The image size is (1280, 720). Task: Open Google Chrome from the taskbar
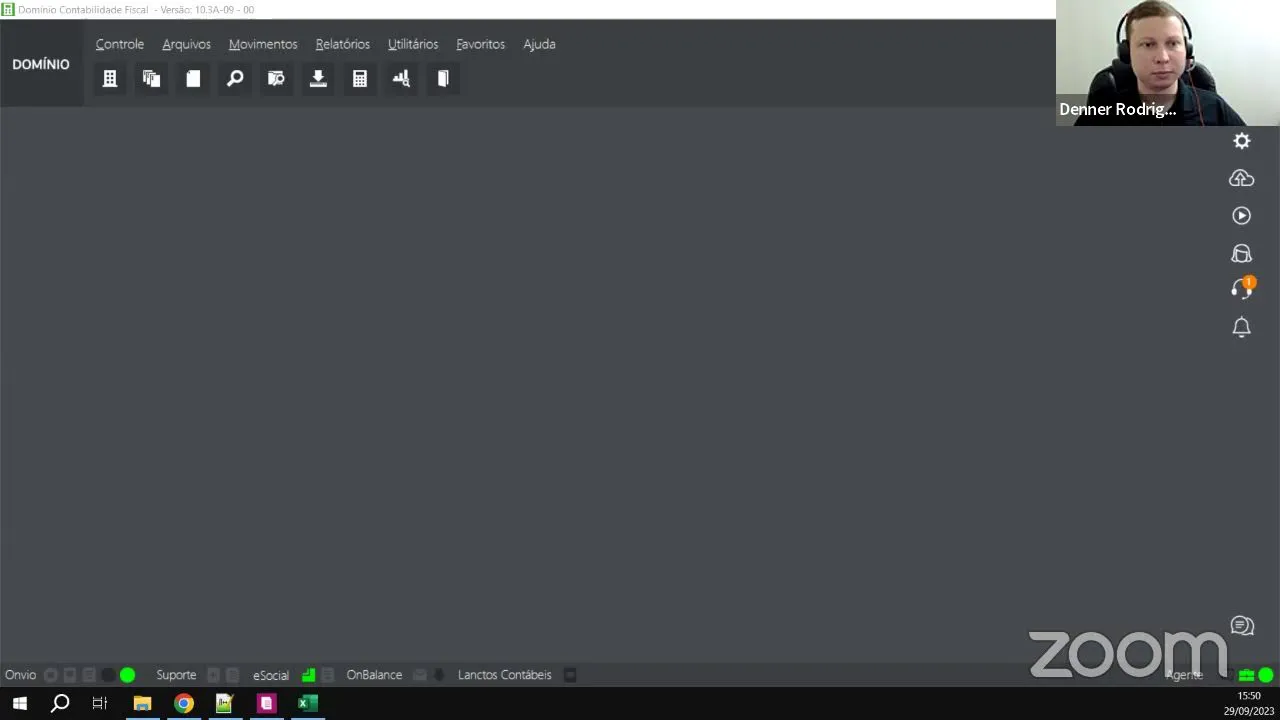[x=183, y=703]
